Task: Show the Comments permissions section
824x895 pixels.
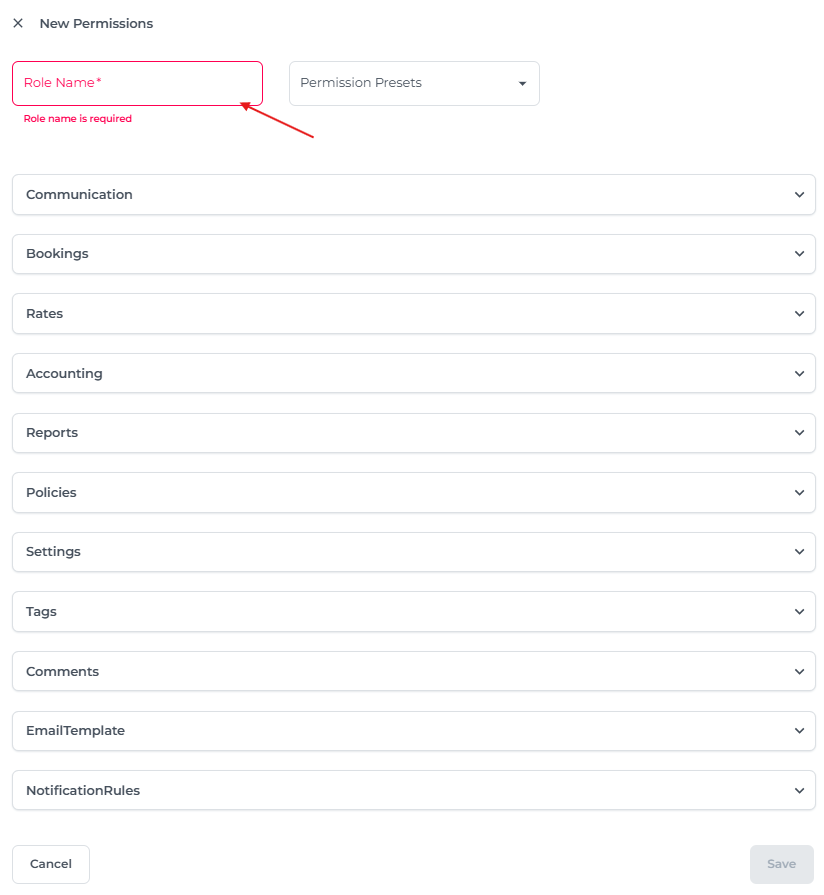Action: click(x=63, y=672)
